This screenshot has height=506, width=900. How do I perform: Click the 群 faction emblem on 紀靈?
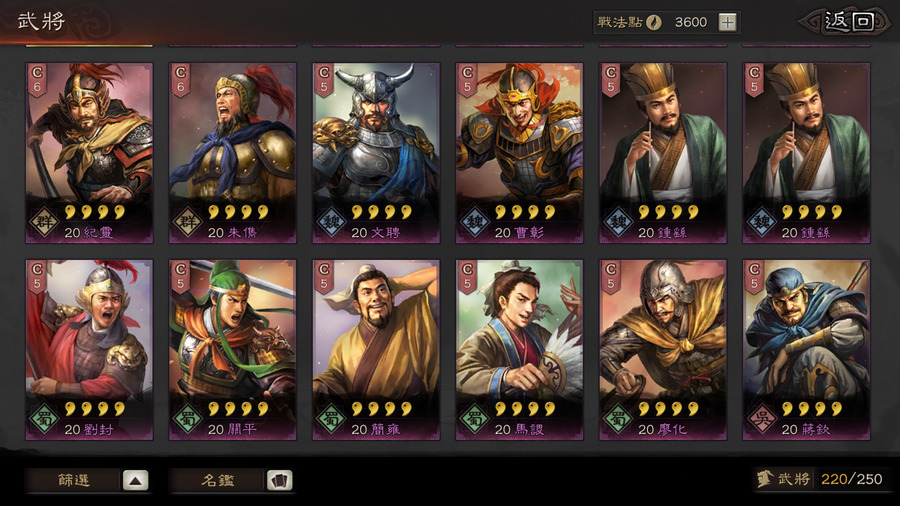coord(44,222)
